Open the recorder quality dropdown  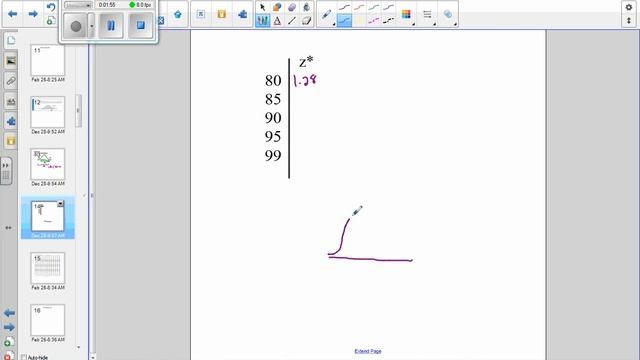point(78,5)
